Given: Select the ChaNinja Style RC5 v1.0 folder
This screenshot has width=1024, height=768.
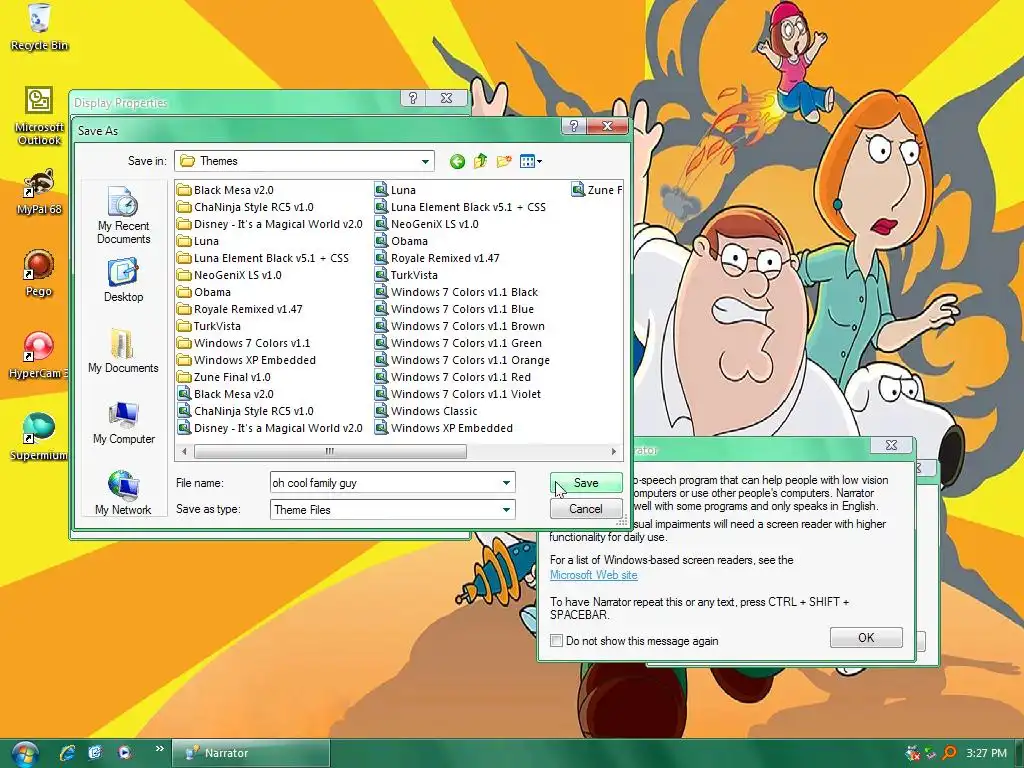Looking at the screenshot, I should (x=246, y=207).
